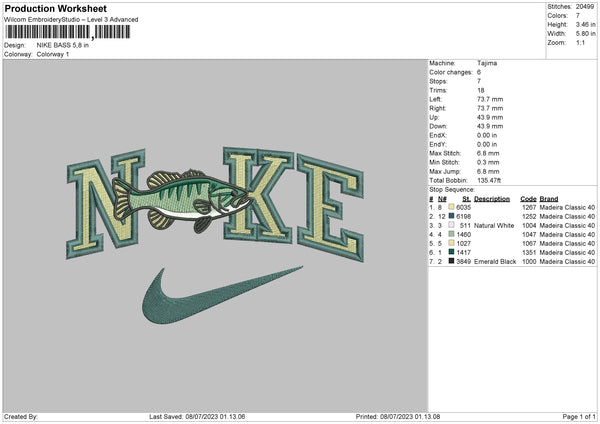Screen dimensions: 600x424
Task: Select the 'Page 1 of 1' indicator
Action: click(x=579, y=417)
